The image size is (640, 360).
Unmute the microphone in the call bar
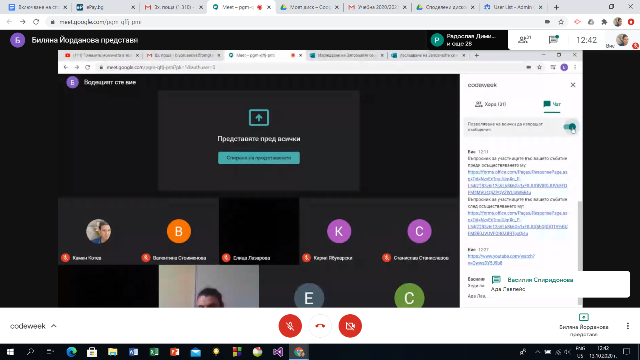pyautogui.click(x=290, y=326)
